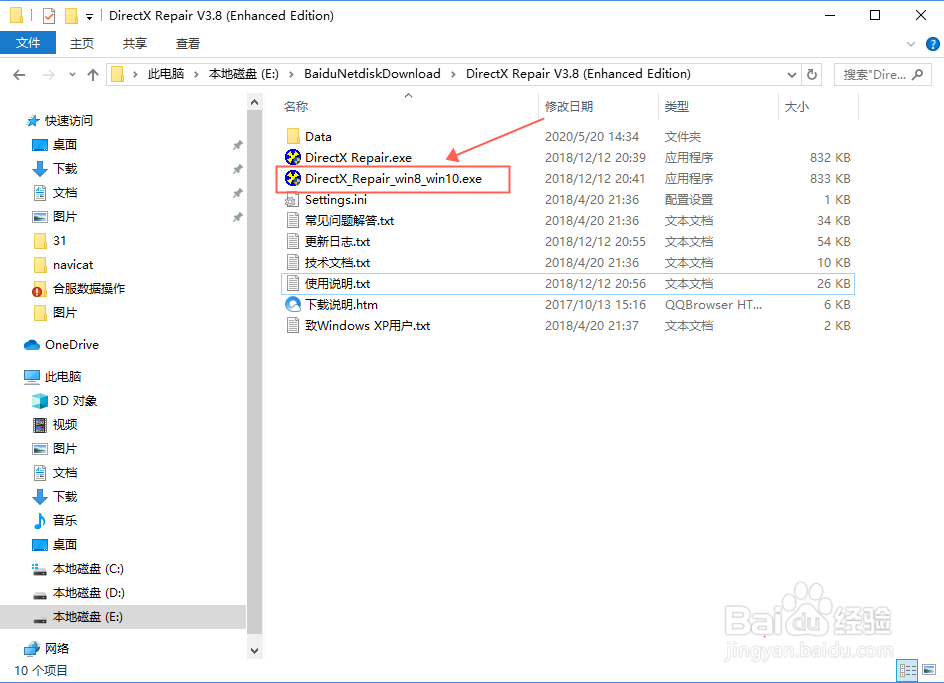Click the help question mark icon

(933, 44)
